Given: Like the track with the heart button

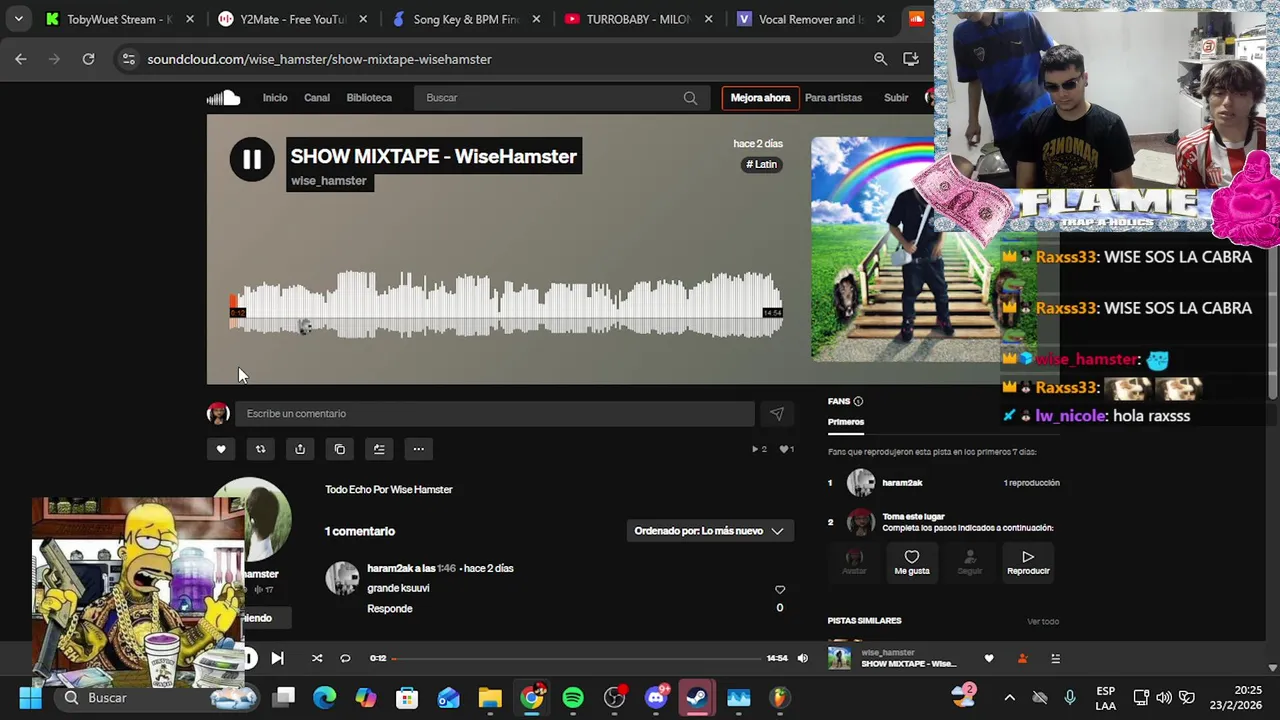Looking at the screenshot, I should pos(221,449).
